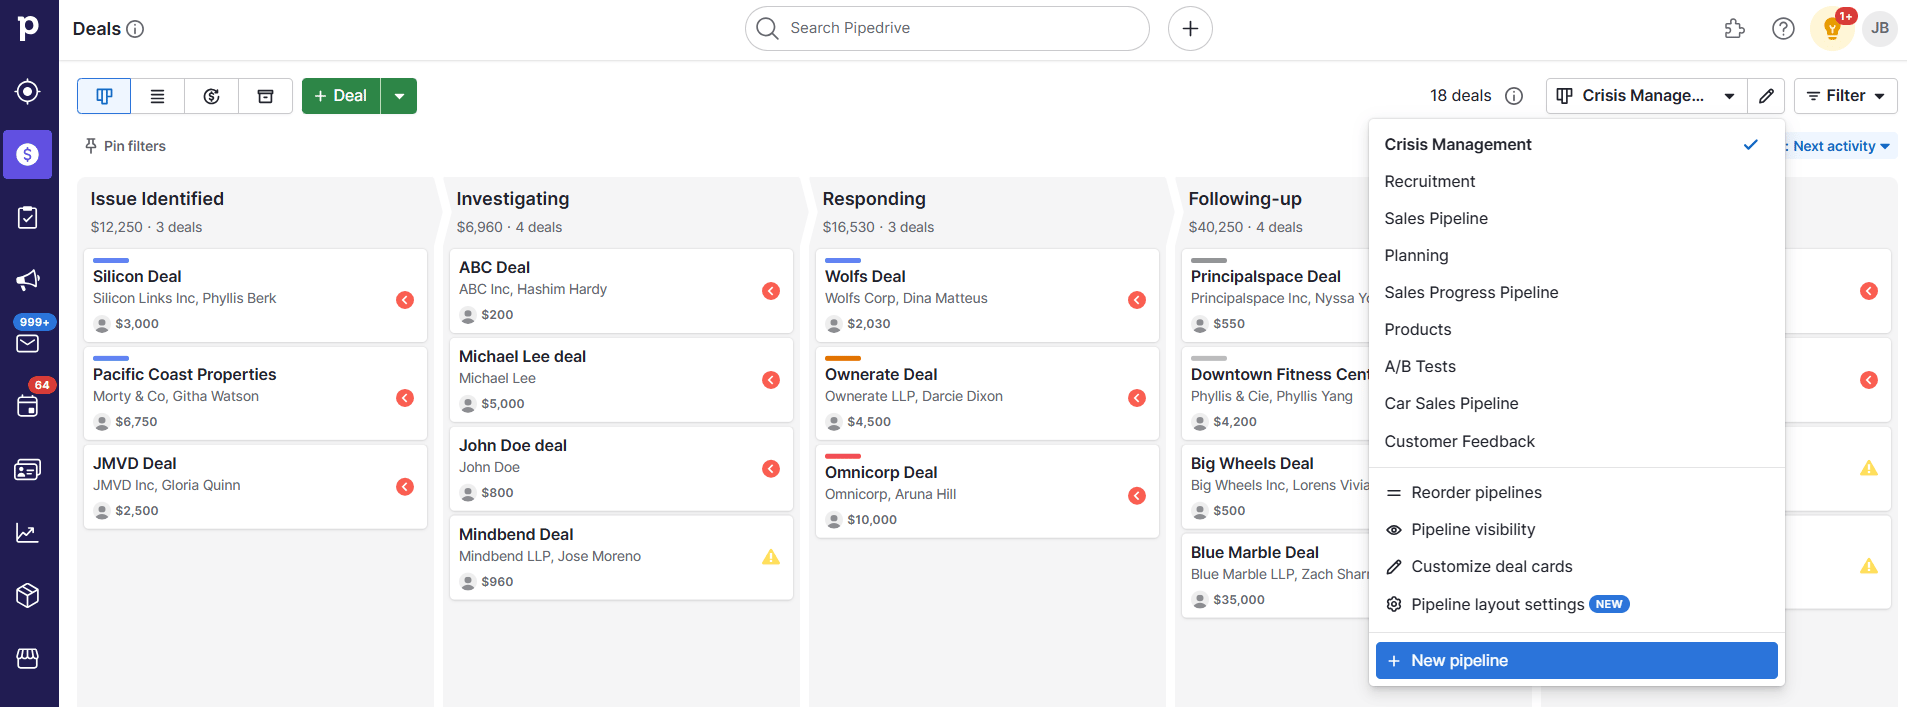Image resolution: width=1907 pixels, height=707 pixels.
Task: Click the quick add plus button
Action: coord(1190,29)
